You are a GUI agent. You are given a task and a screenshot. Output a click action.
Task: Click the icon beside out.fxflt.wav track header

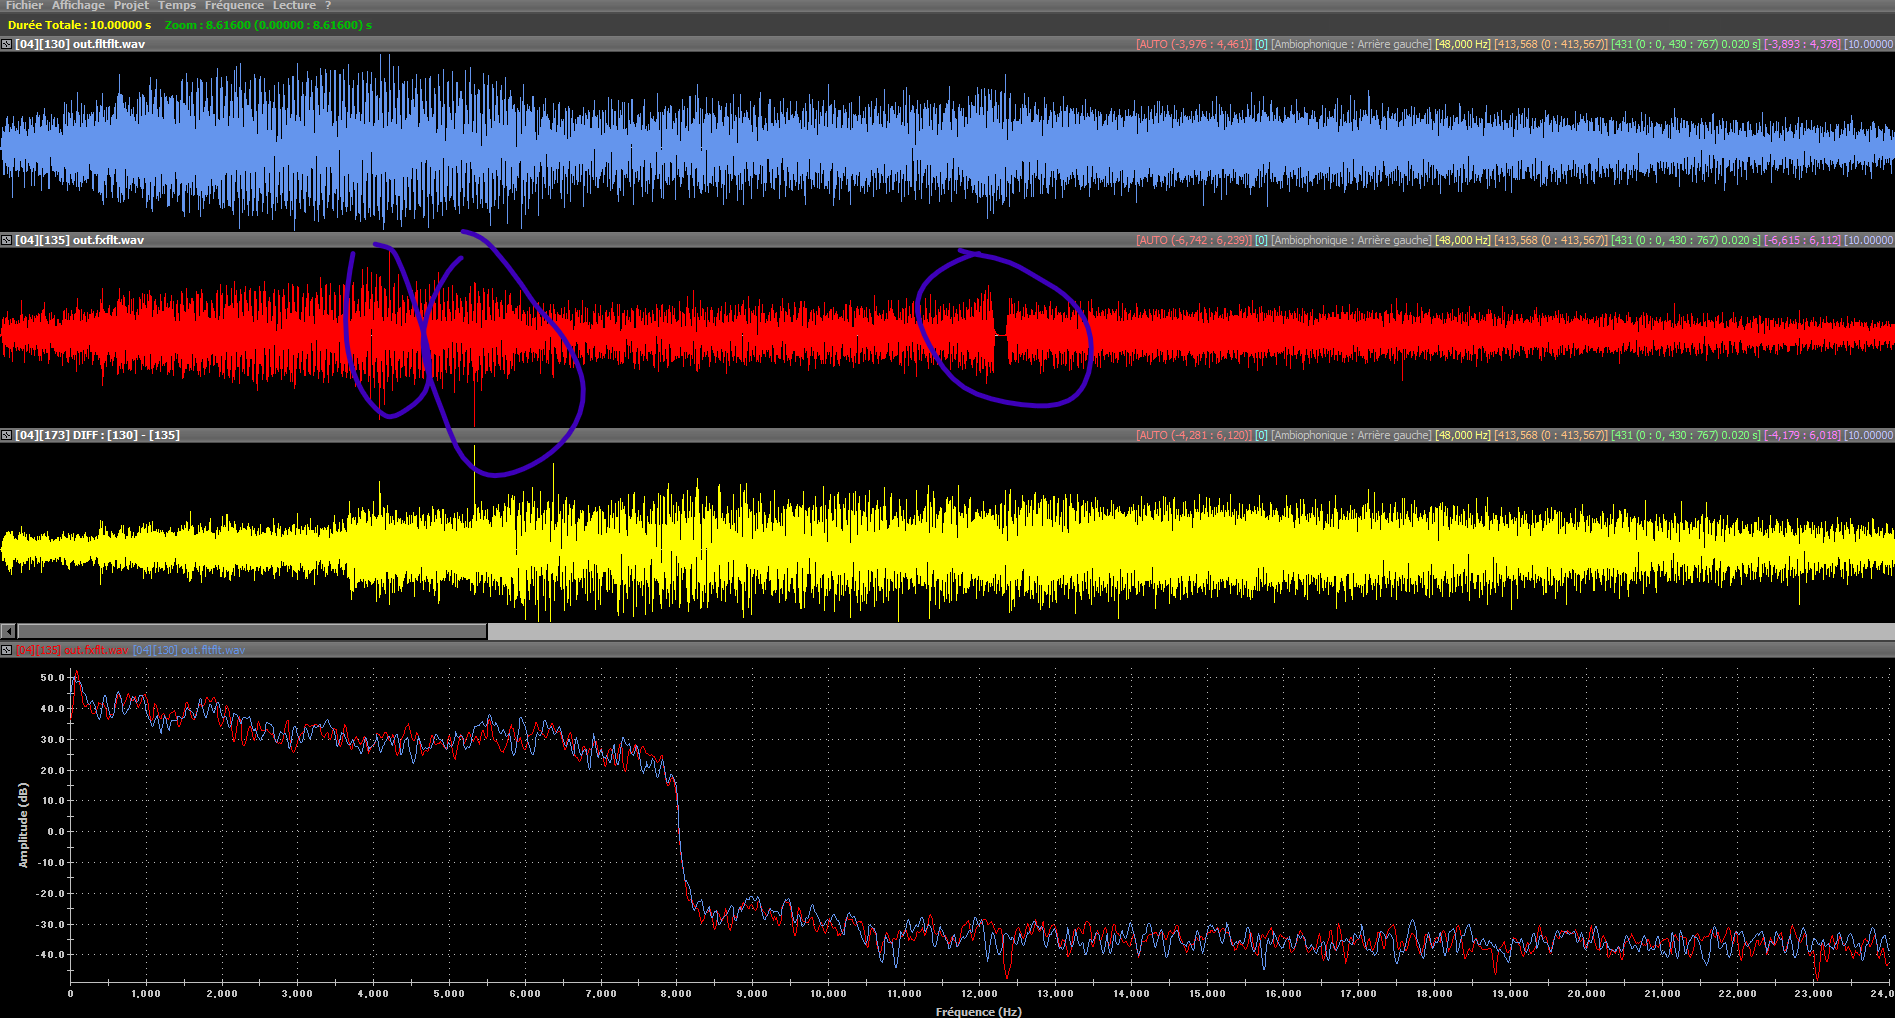pyautogui.click(x=6, y=240)
